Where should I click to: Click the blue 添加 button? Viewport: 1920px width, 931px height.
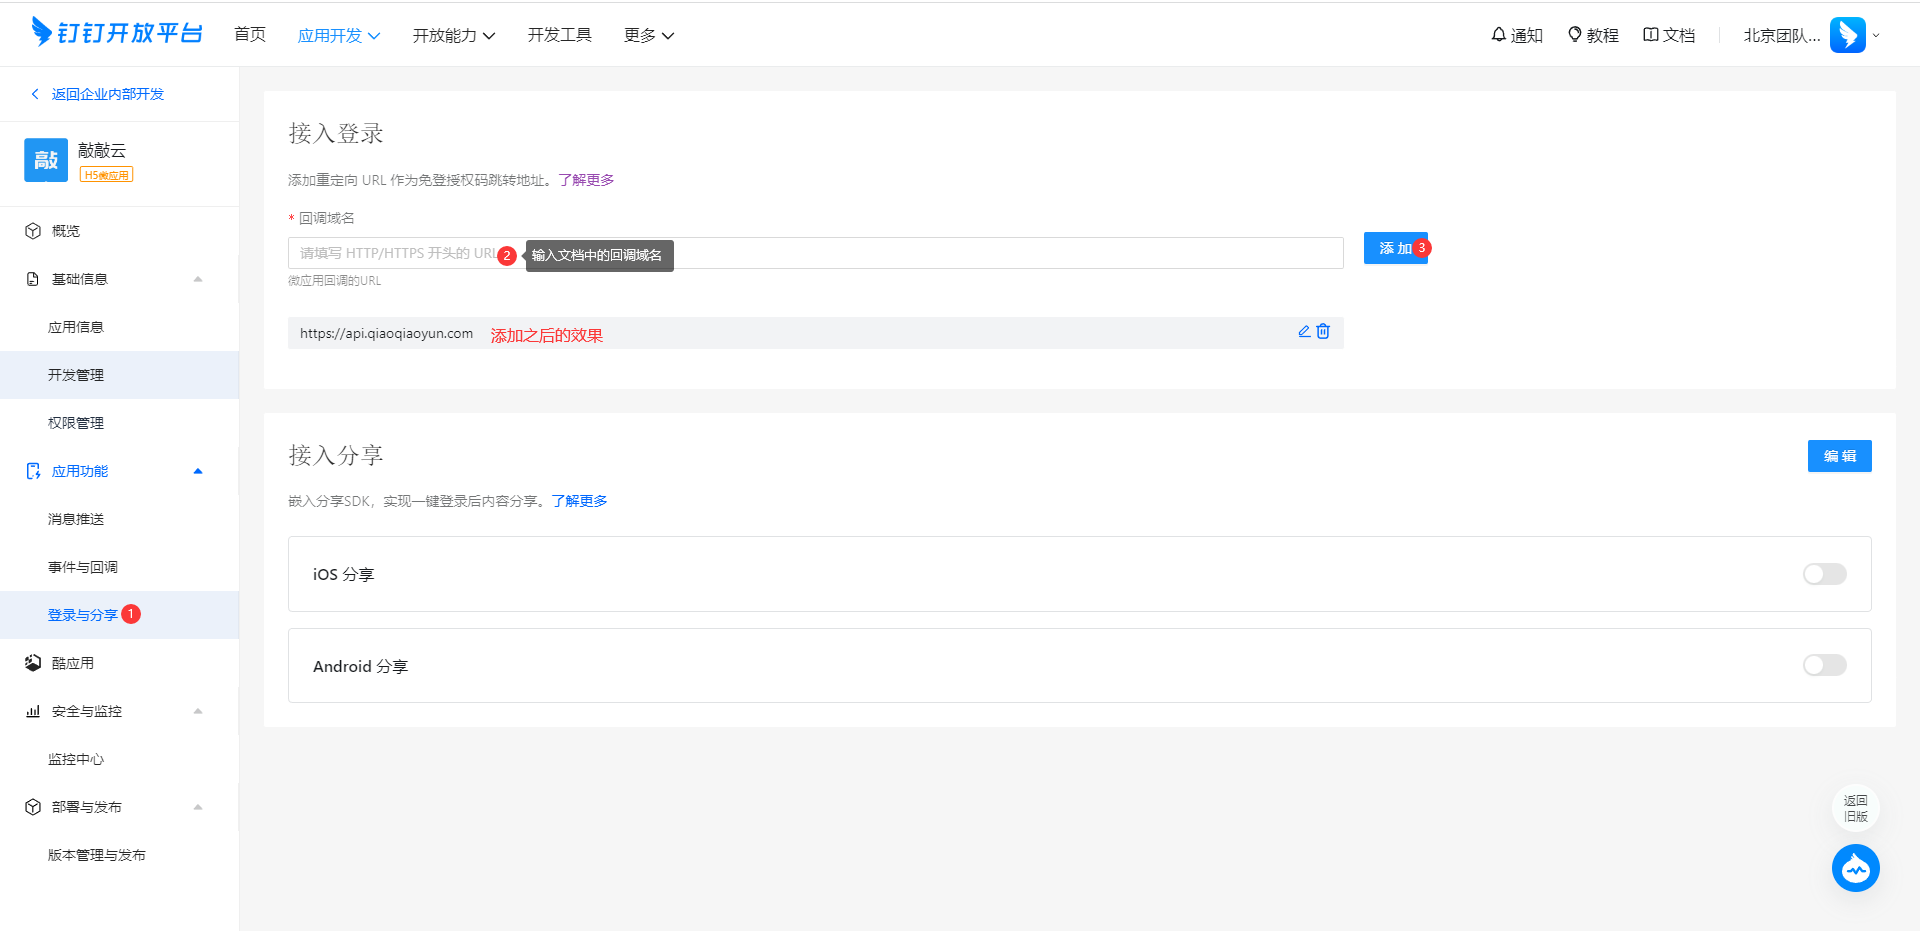coord(1394,248)
